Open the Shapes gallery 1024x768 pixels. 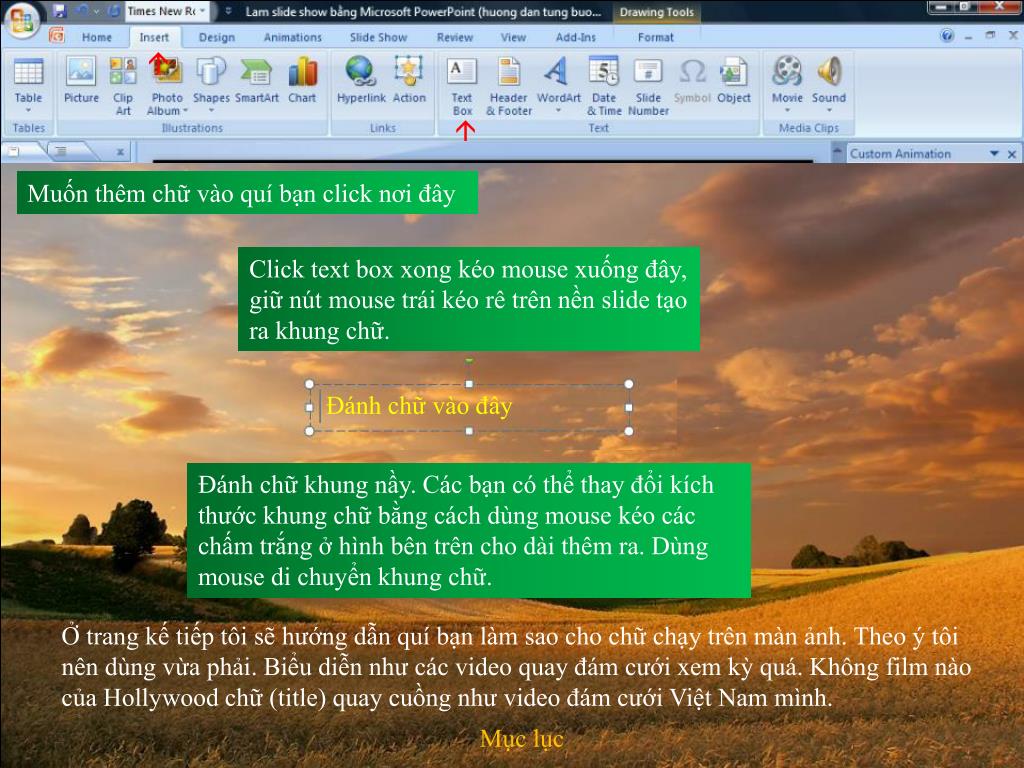coord(211,86)
